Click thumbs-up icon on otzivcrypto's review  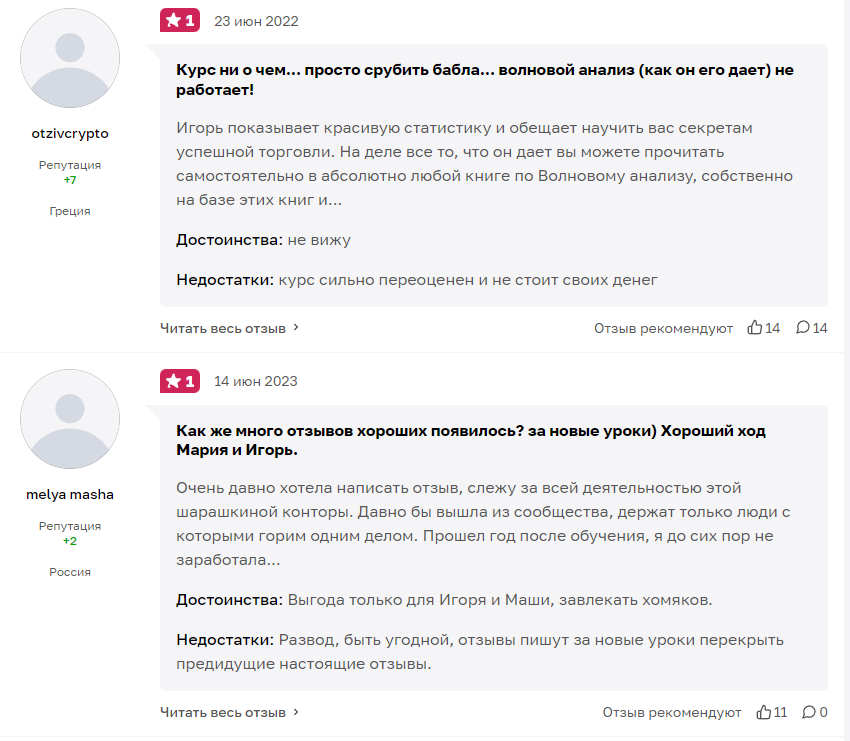click(755, 328)
